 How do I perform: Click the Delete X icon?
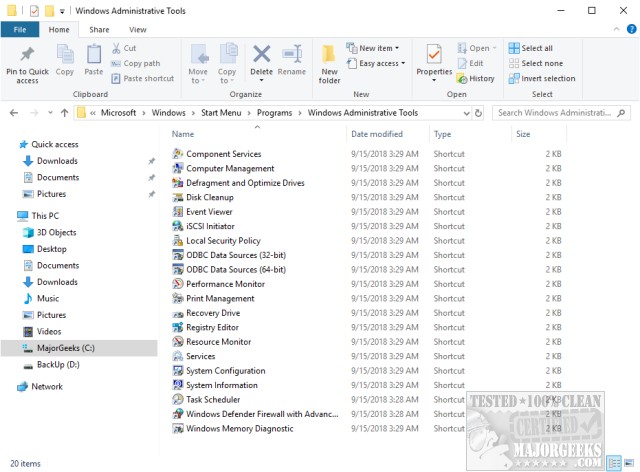(x=262, y=54)
